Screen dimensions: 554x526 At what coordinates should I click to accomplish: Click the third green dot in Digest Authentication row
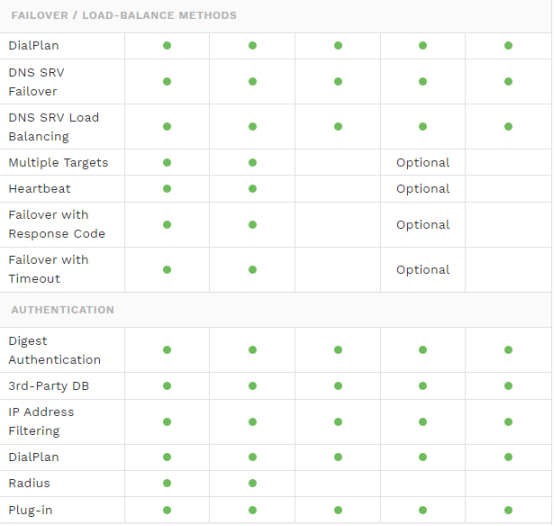[338, 350]
